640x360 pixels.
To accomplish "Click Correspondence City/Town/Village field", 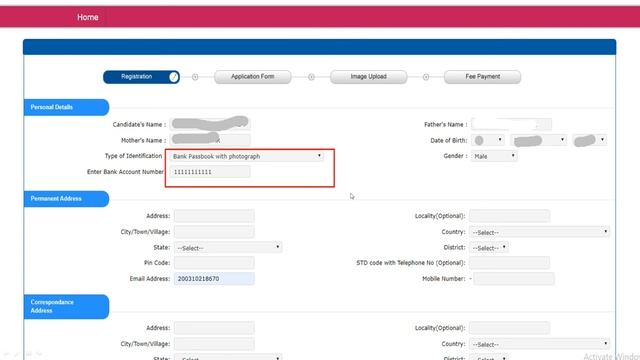I will click(214, 344).
